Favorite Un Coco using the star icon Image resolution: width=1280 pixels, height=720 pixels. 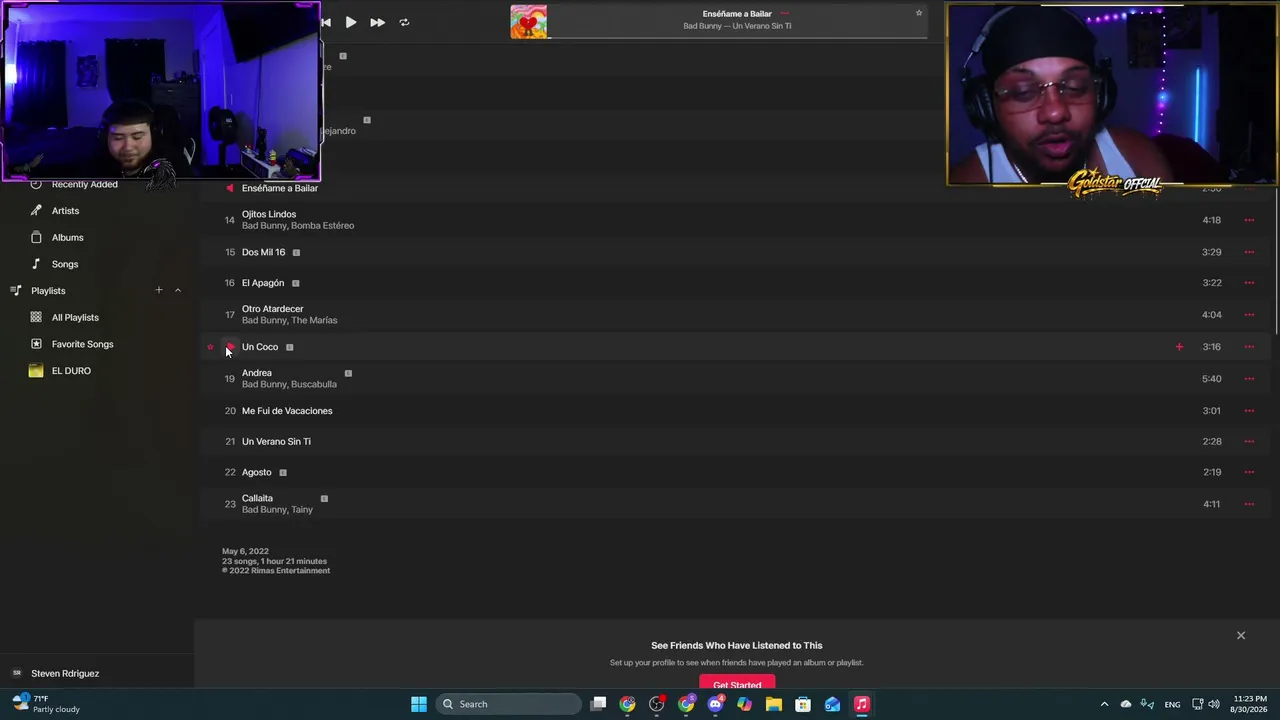210,347
